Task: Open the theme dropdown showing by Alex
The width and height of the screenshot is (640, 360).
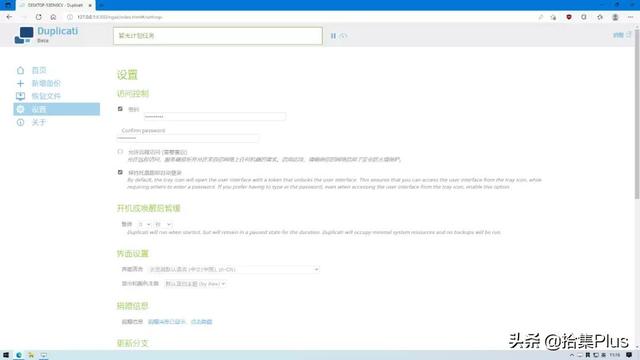Action: 195,284
